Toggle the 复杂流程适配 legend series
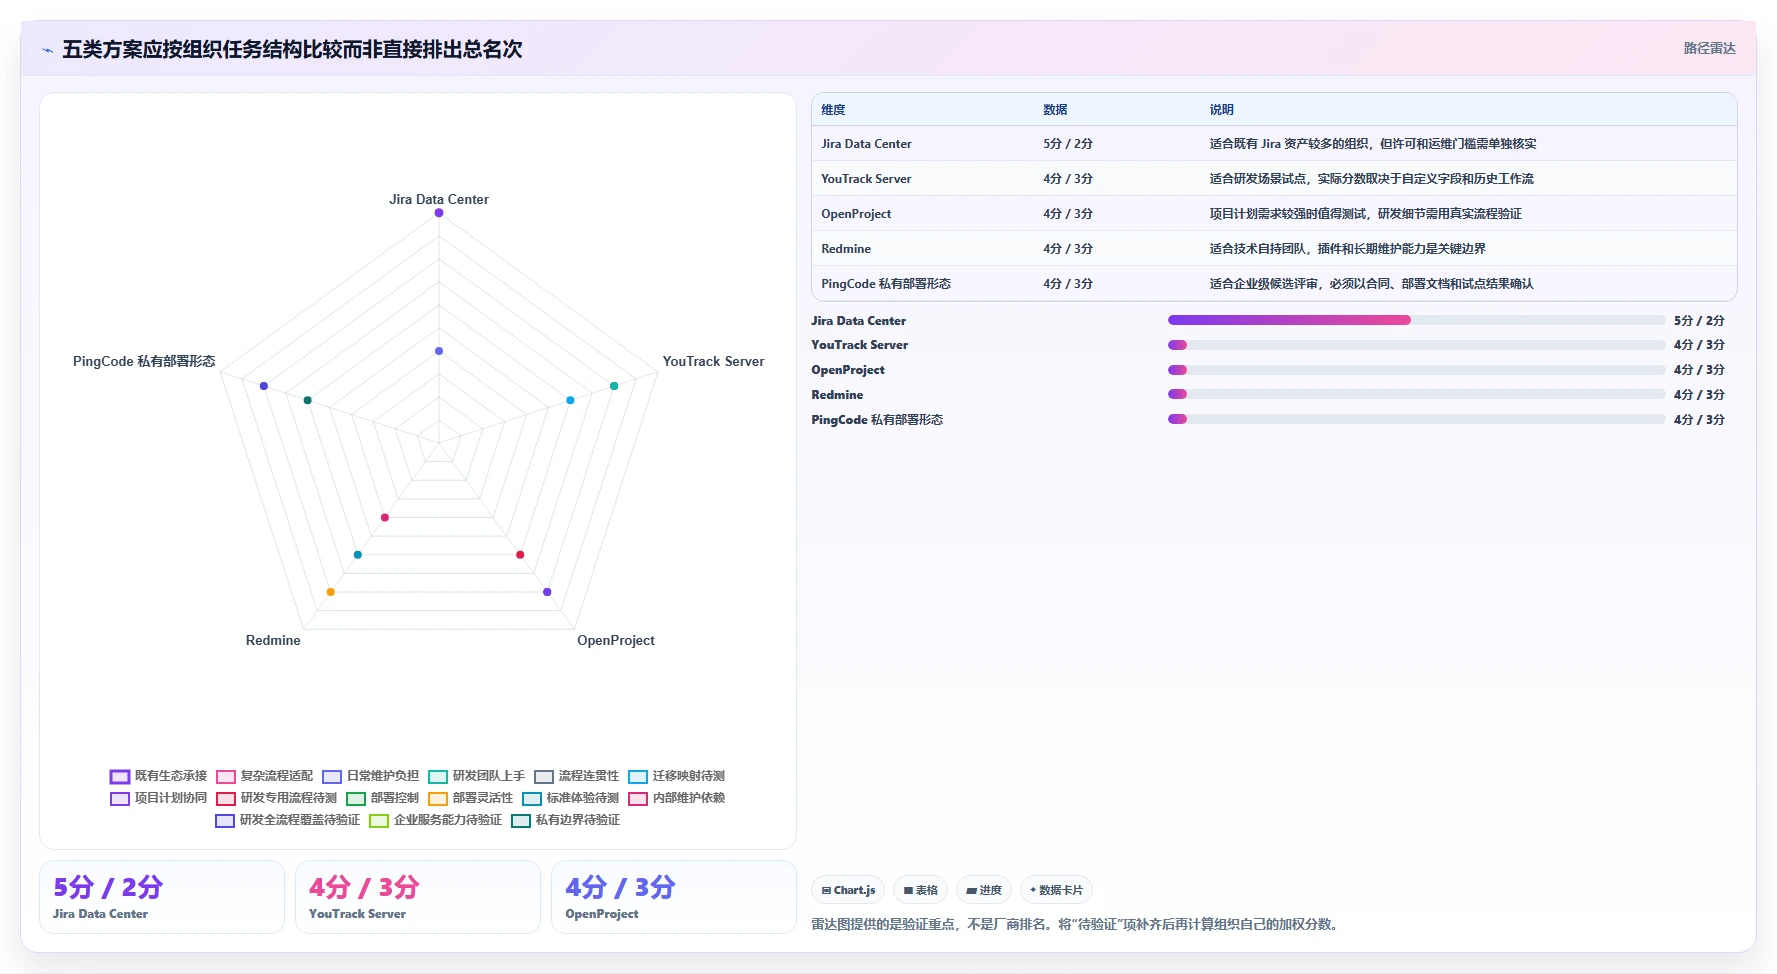The height and width of the screenshot is (974, 1777). [264, 776]
